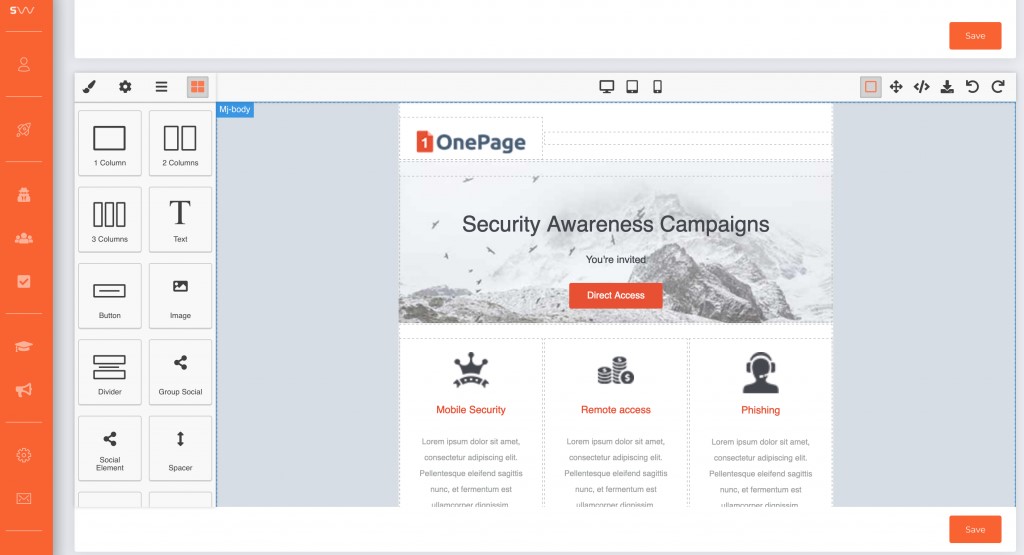Toggle fullscreen with the arrows icon
The image size is (1024, 555).
coord(896,87)
